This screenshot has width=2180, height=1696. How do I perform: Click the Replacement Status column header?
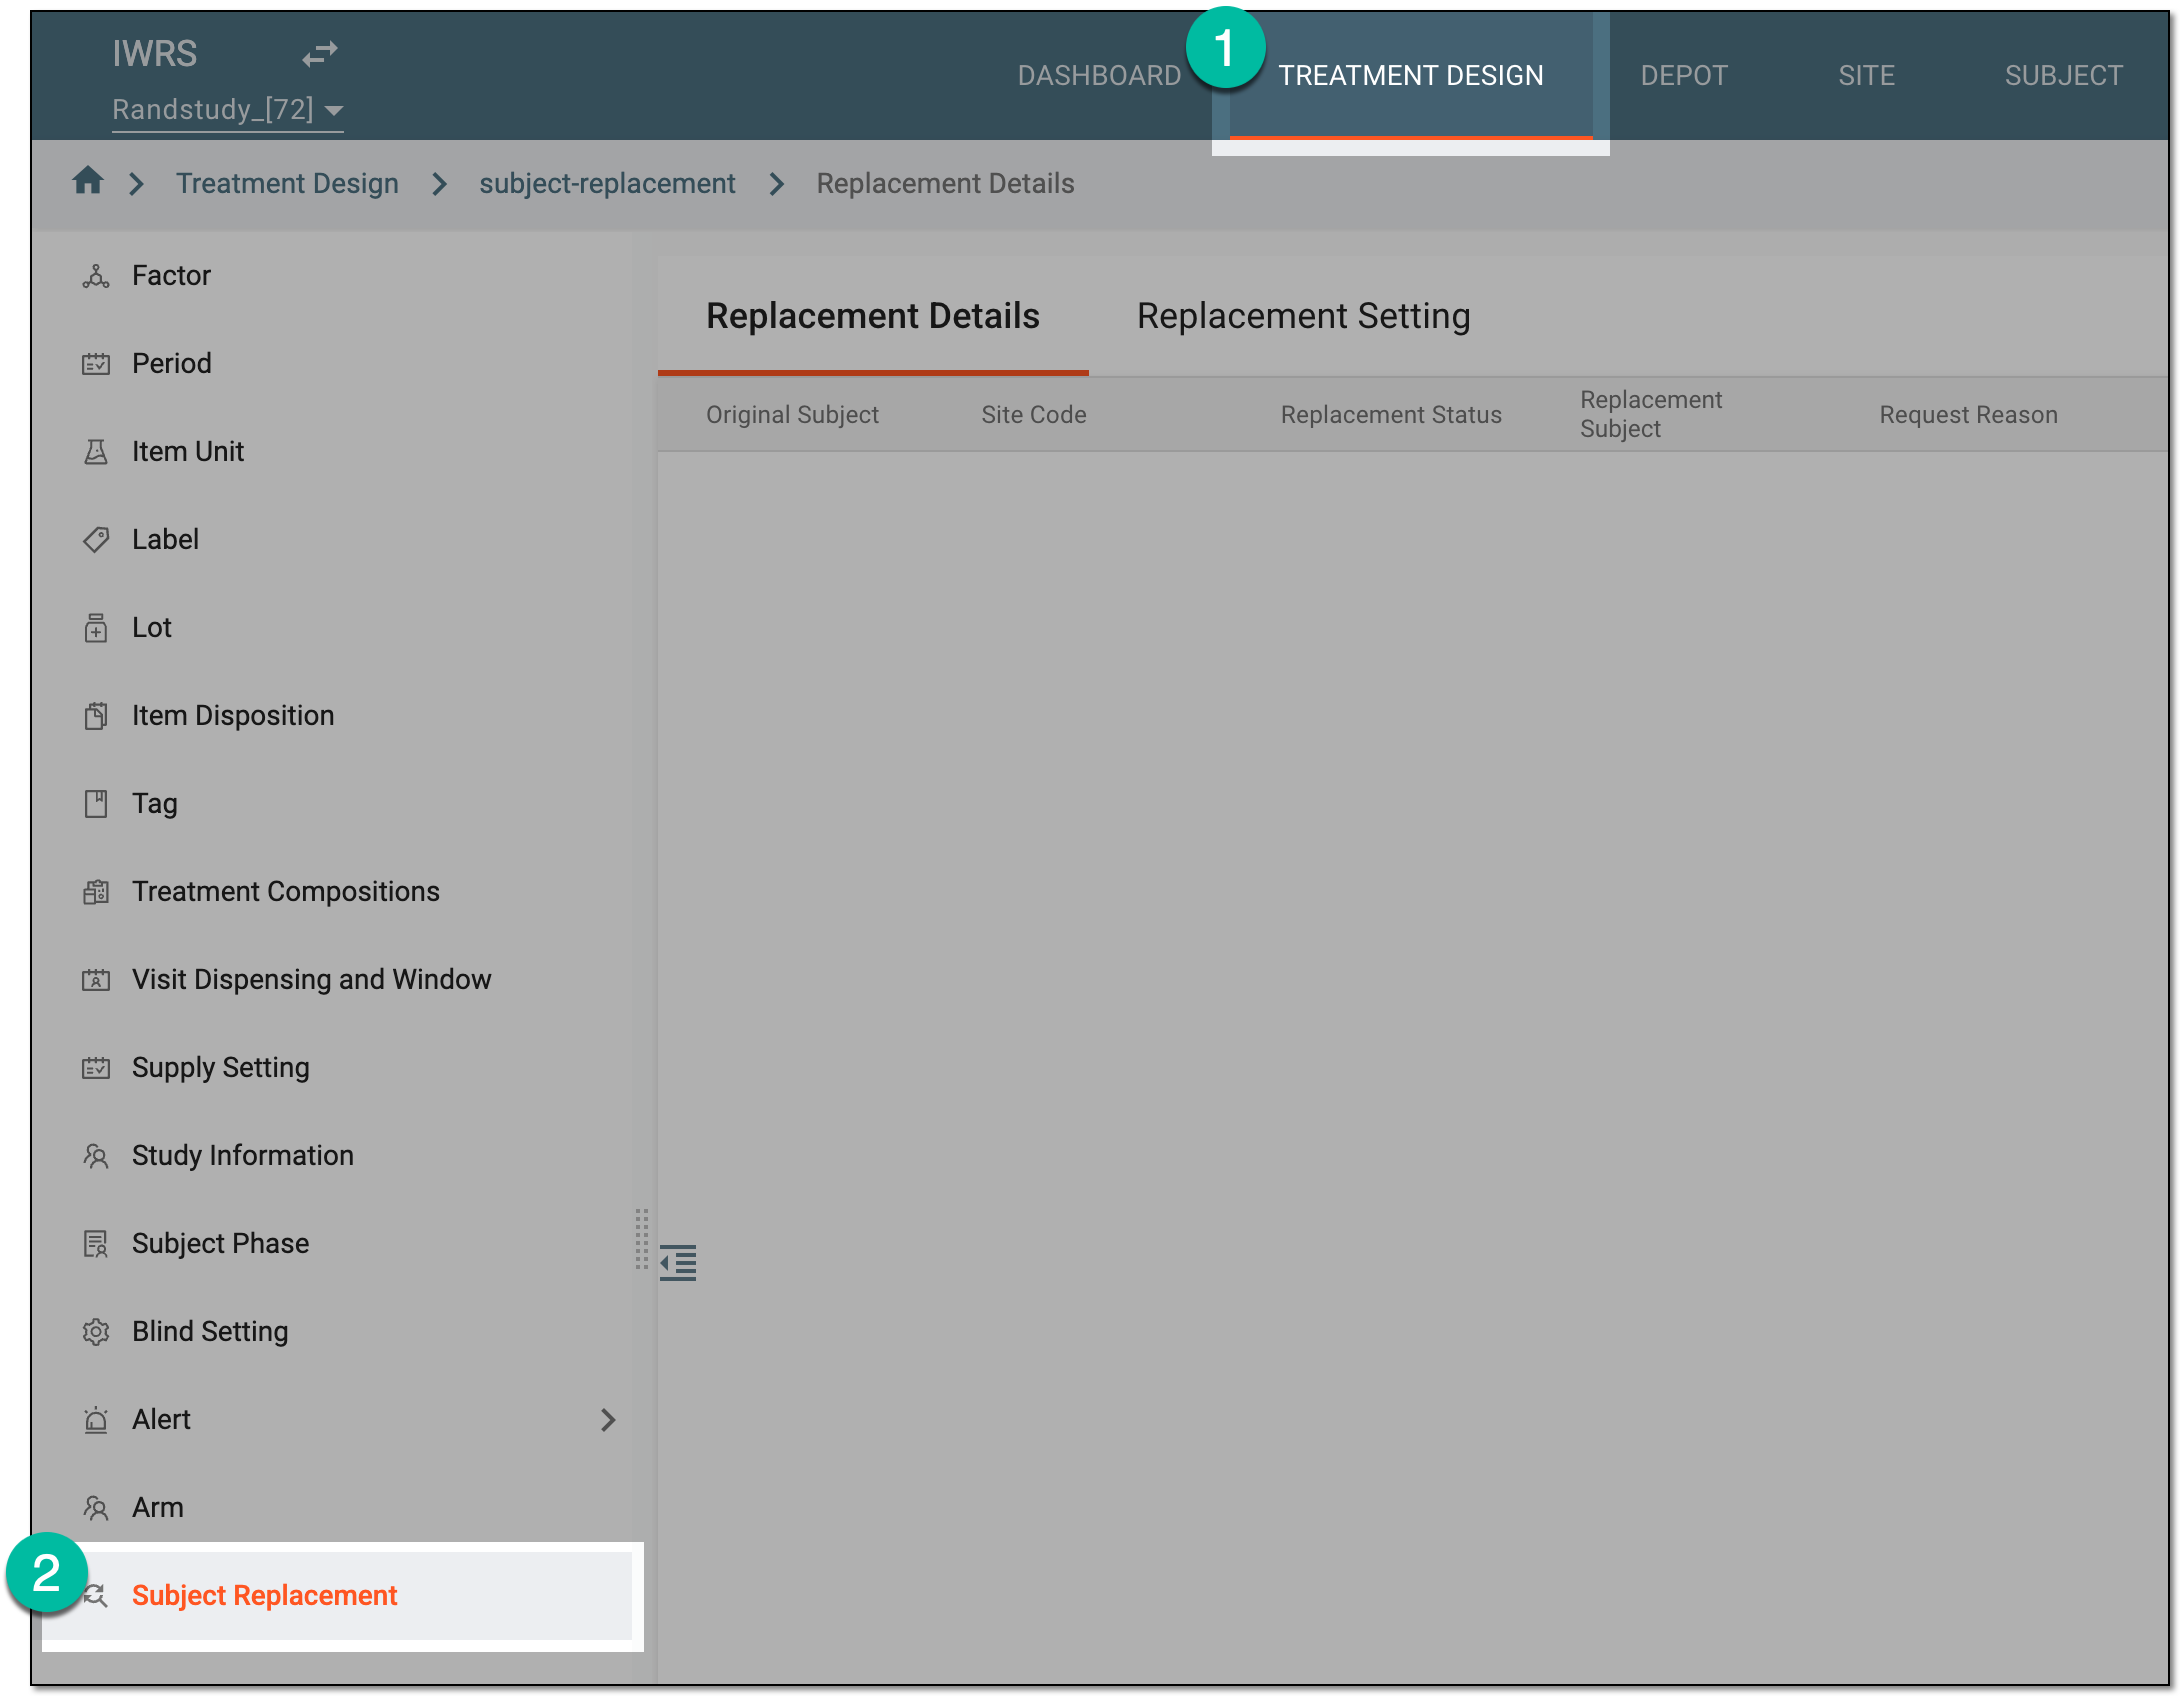(1391, 415)
